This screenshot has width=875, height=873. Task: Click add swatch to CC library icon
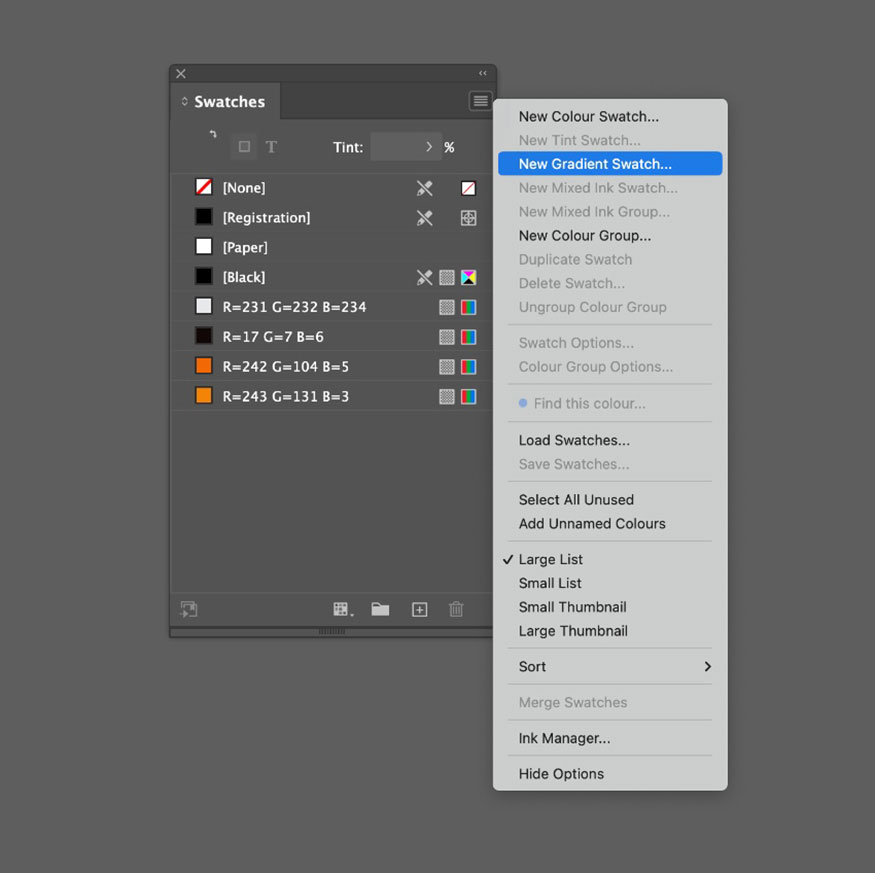point(189,609)
